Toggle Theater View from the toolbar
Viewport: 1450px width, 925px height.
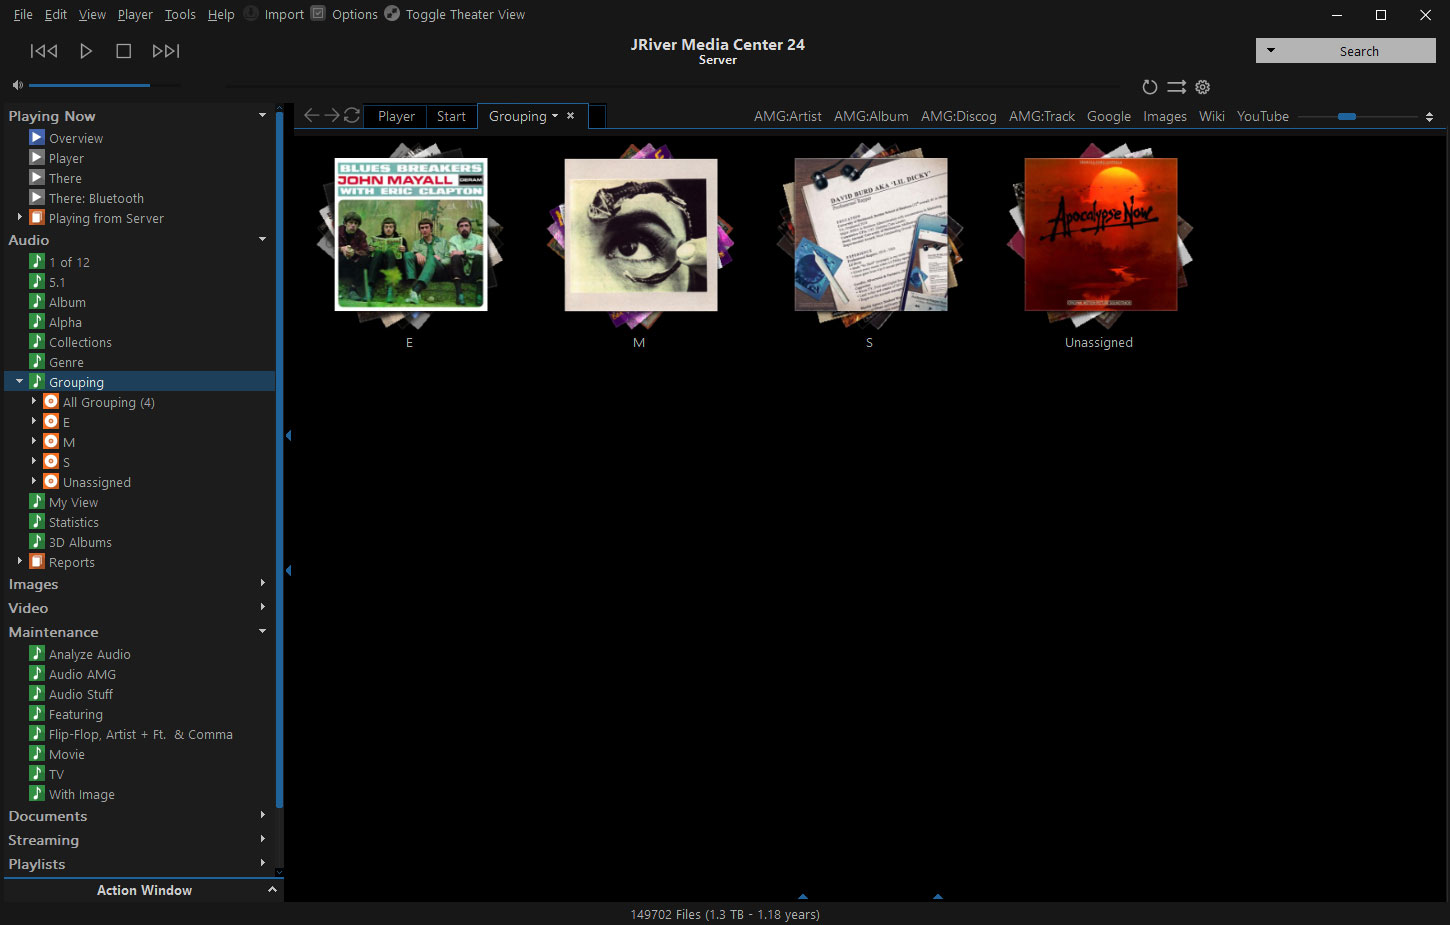[x=455, y=14]
